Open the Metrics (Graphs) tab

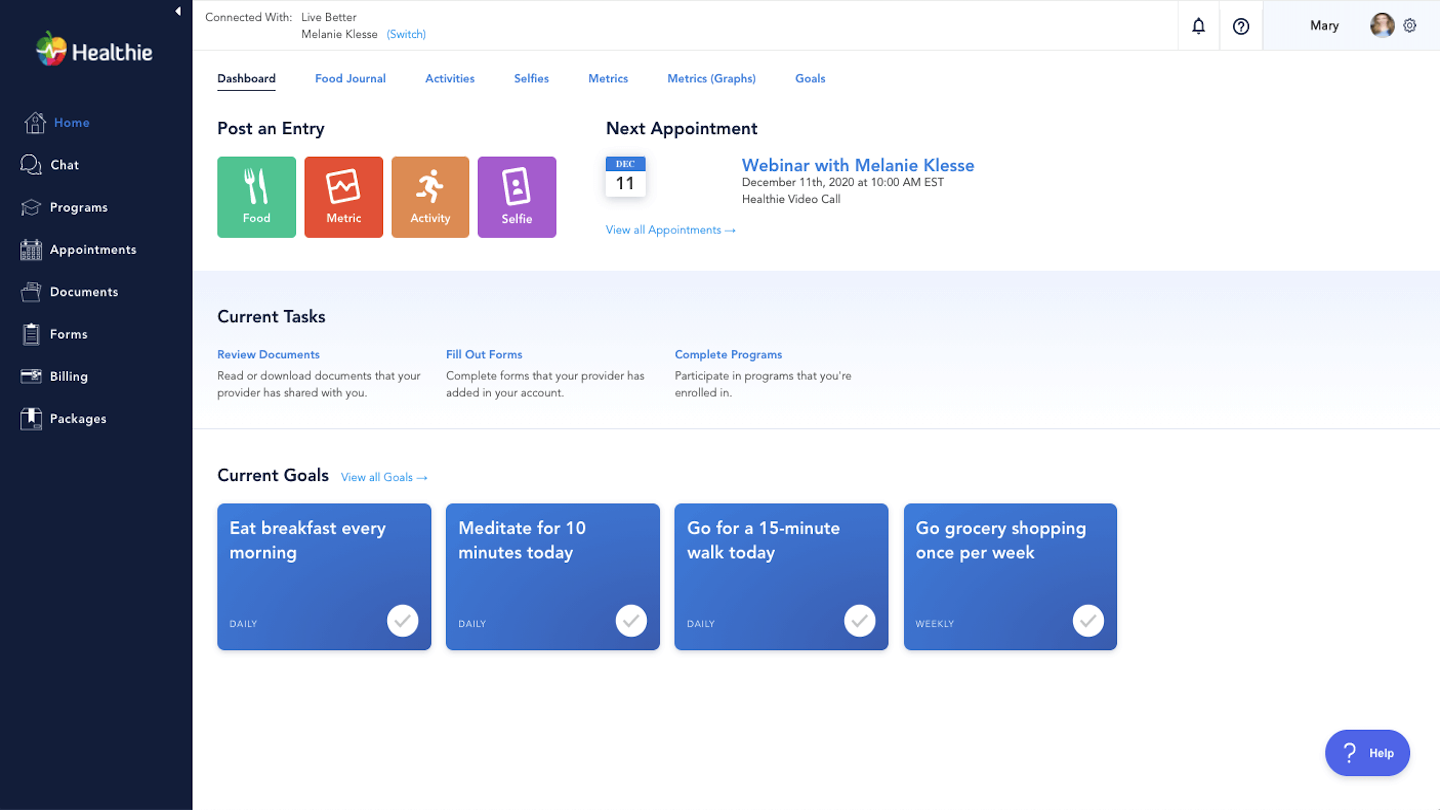coord(711,78)
